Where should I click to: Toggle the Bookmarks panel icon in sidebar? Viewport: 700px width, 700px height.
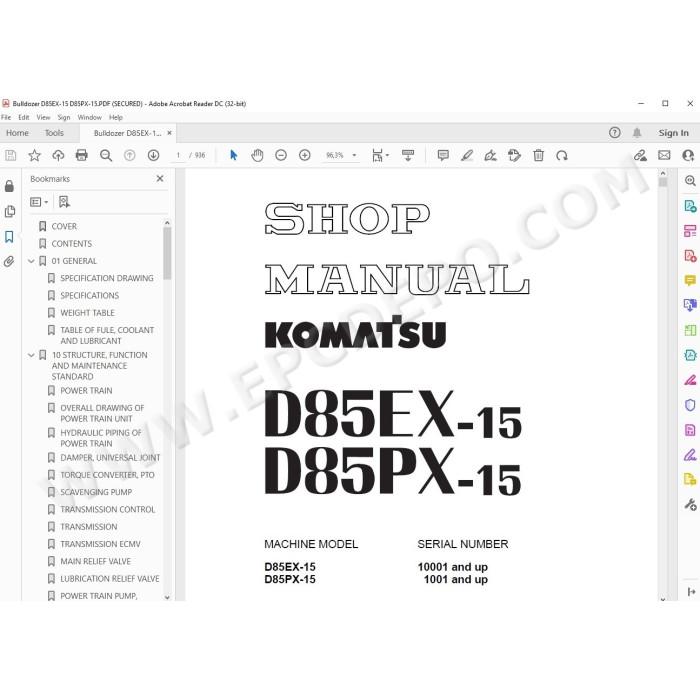[x=9, y=236]
